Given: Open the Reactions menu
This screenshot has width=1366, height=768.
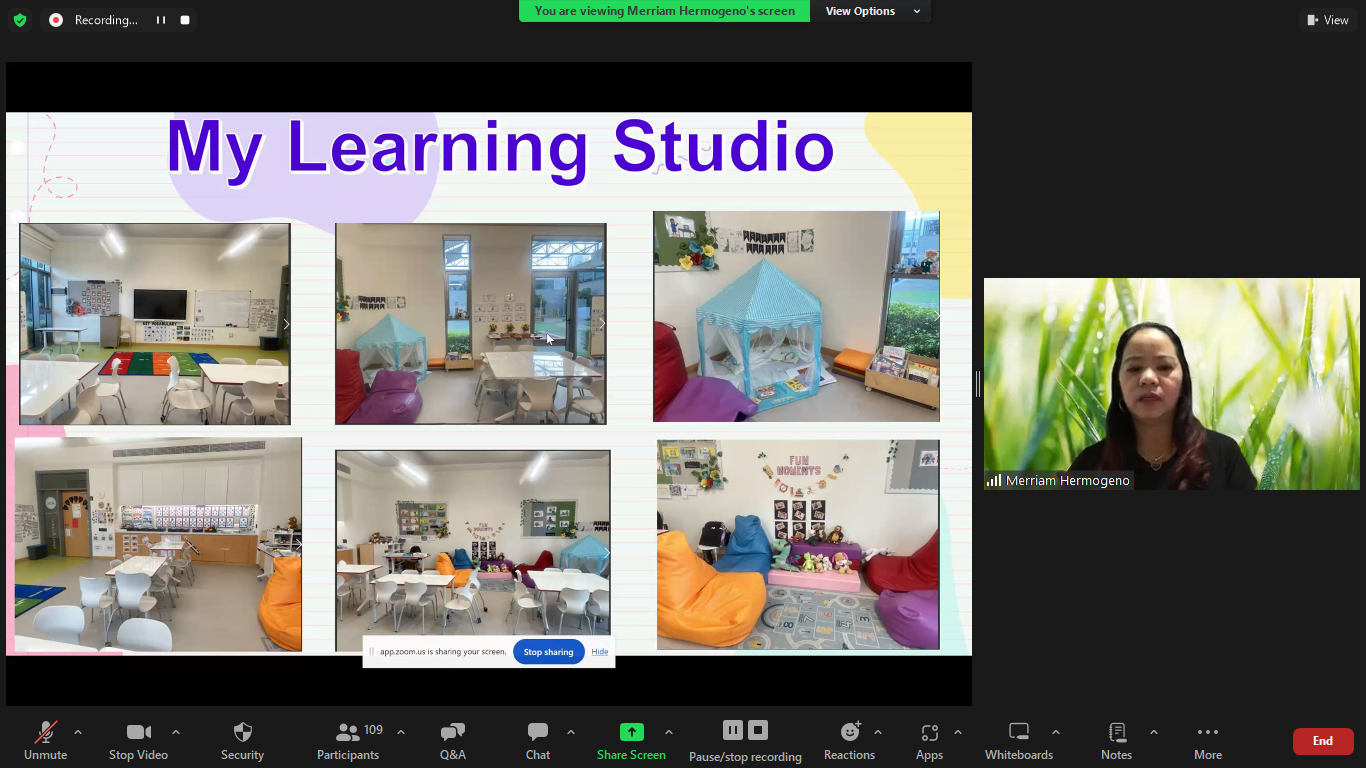Looking at the screenshot, I should (849, 740).
